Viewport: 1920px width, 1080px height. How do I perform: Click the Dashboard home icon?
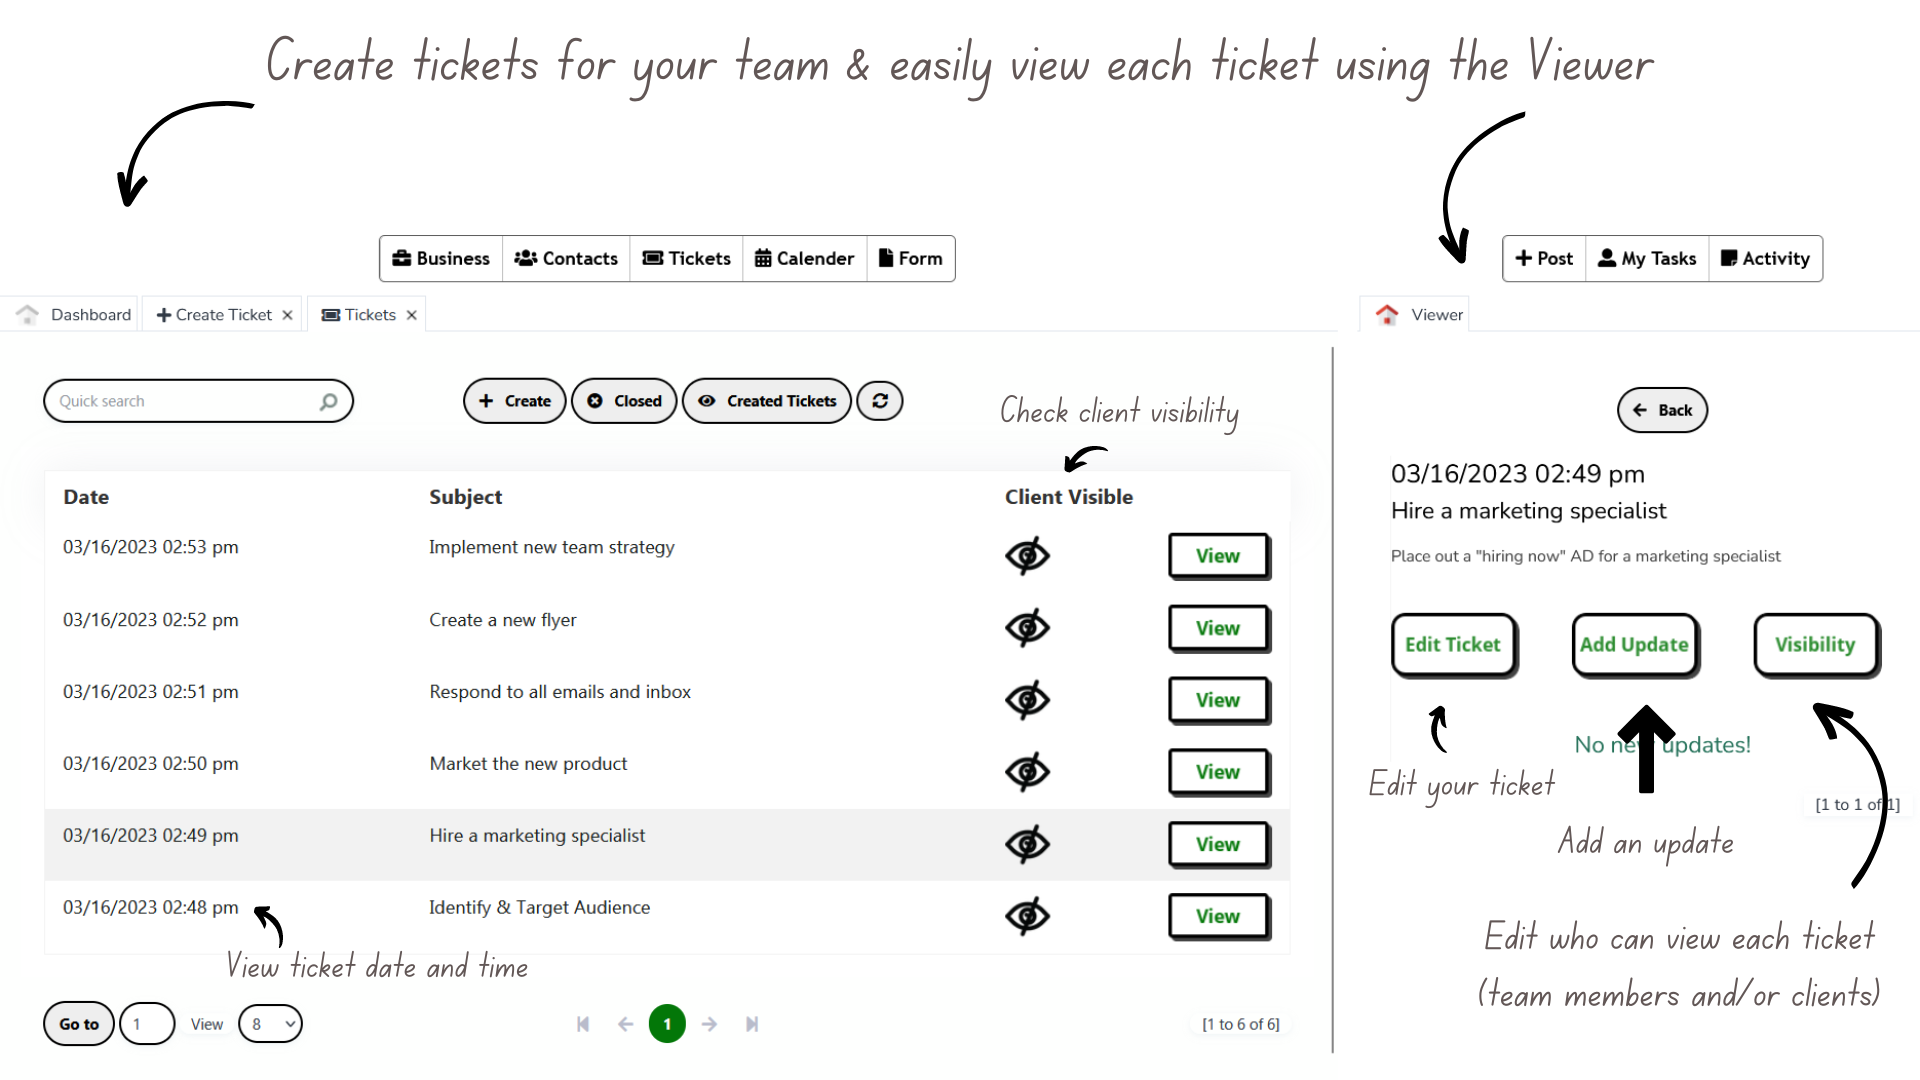tap(28, 314)
